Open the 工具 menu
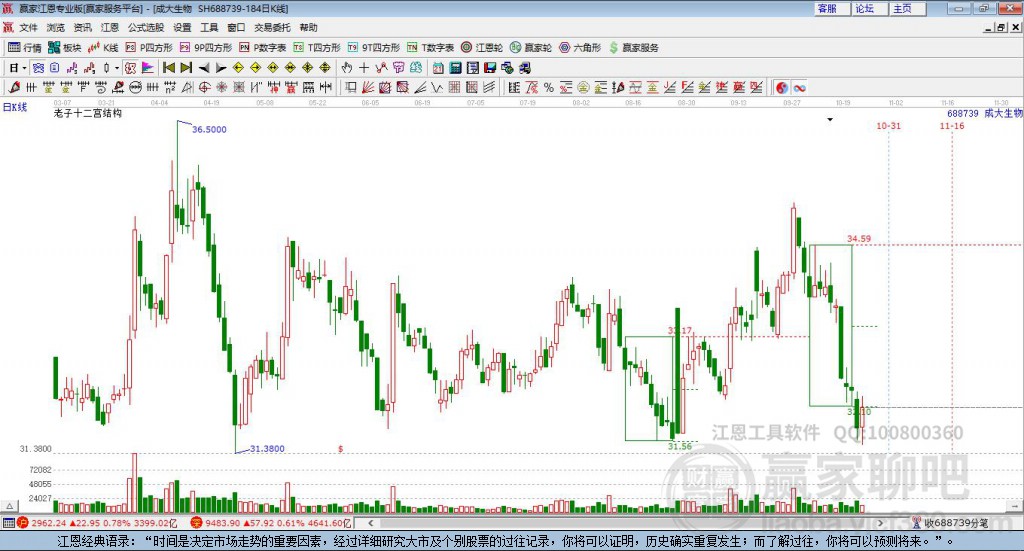This screenshot has width=1024, height=551. tap(209, 27)
